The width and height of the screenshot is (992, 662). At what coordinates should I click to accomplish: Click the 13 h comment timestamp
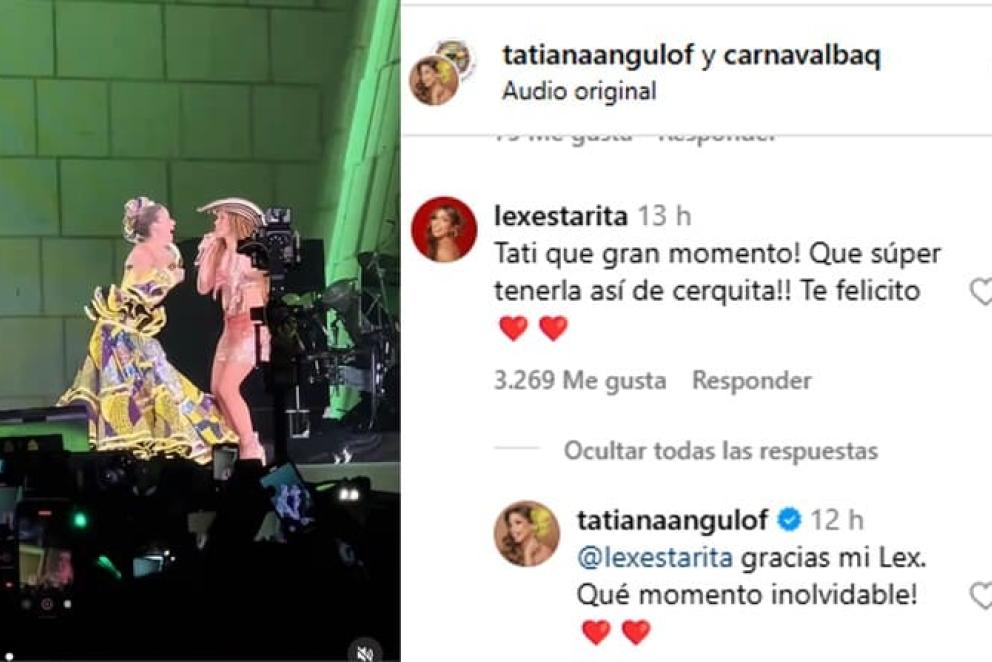pos(664,216)
